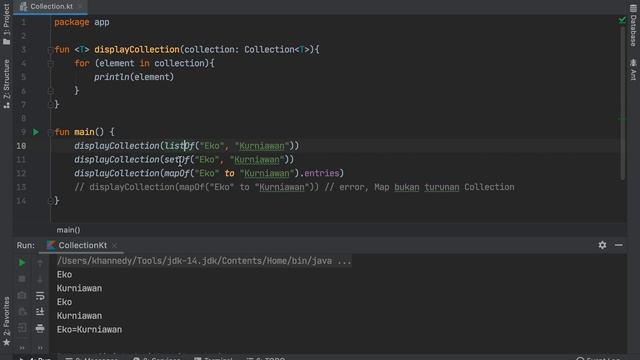Click '.entries' on line 12

(320, 173)
